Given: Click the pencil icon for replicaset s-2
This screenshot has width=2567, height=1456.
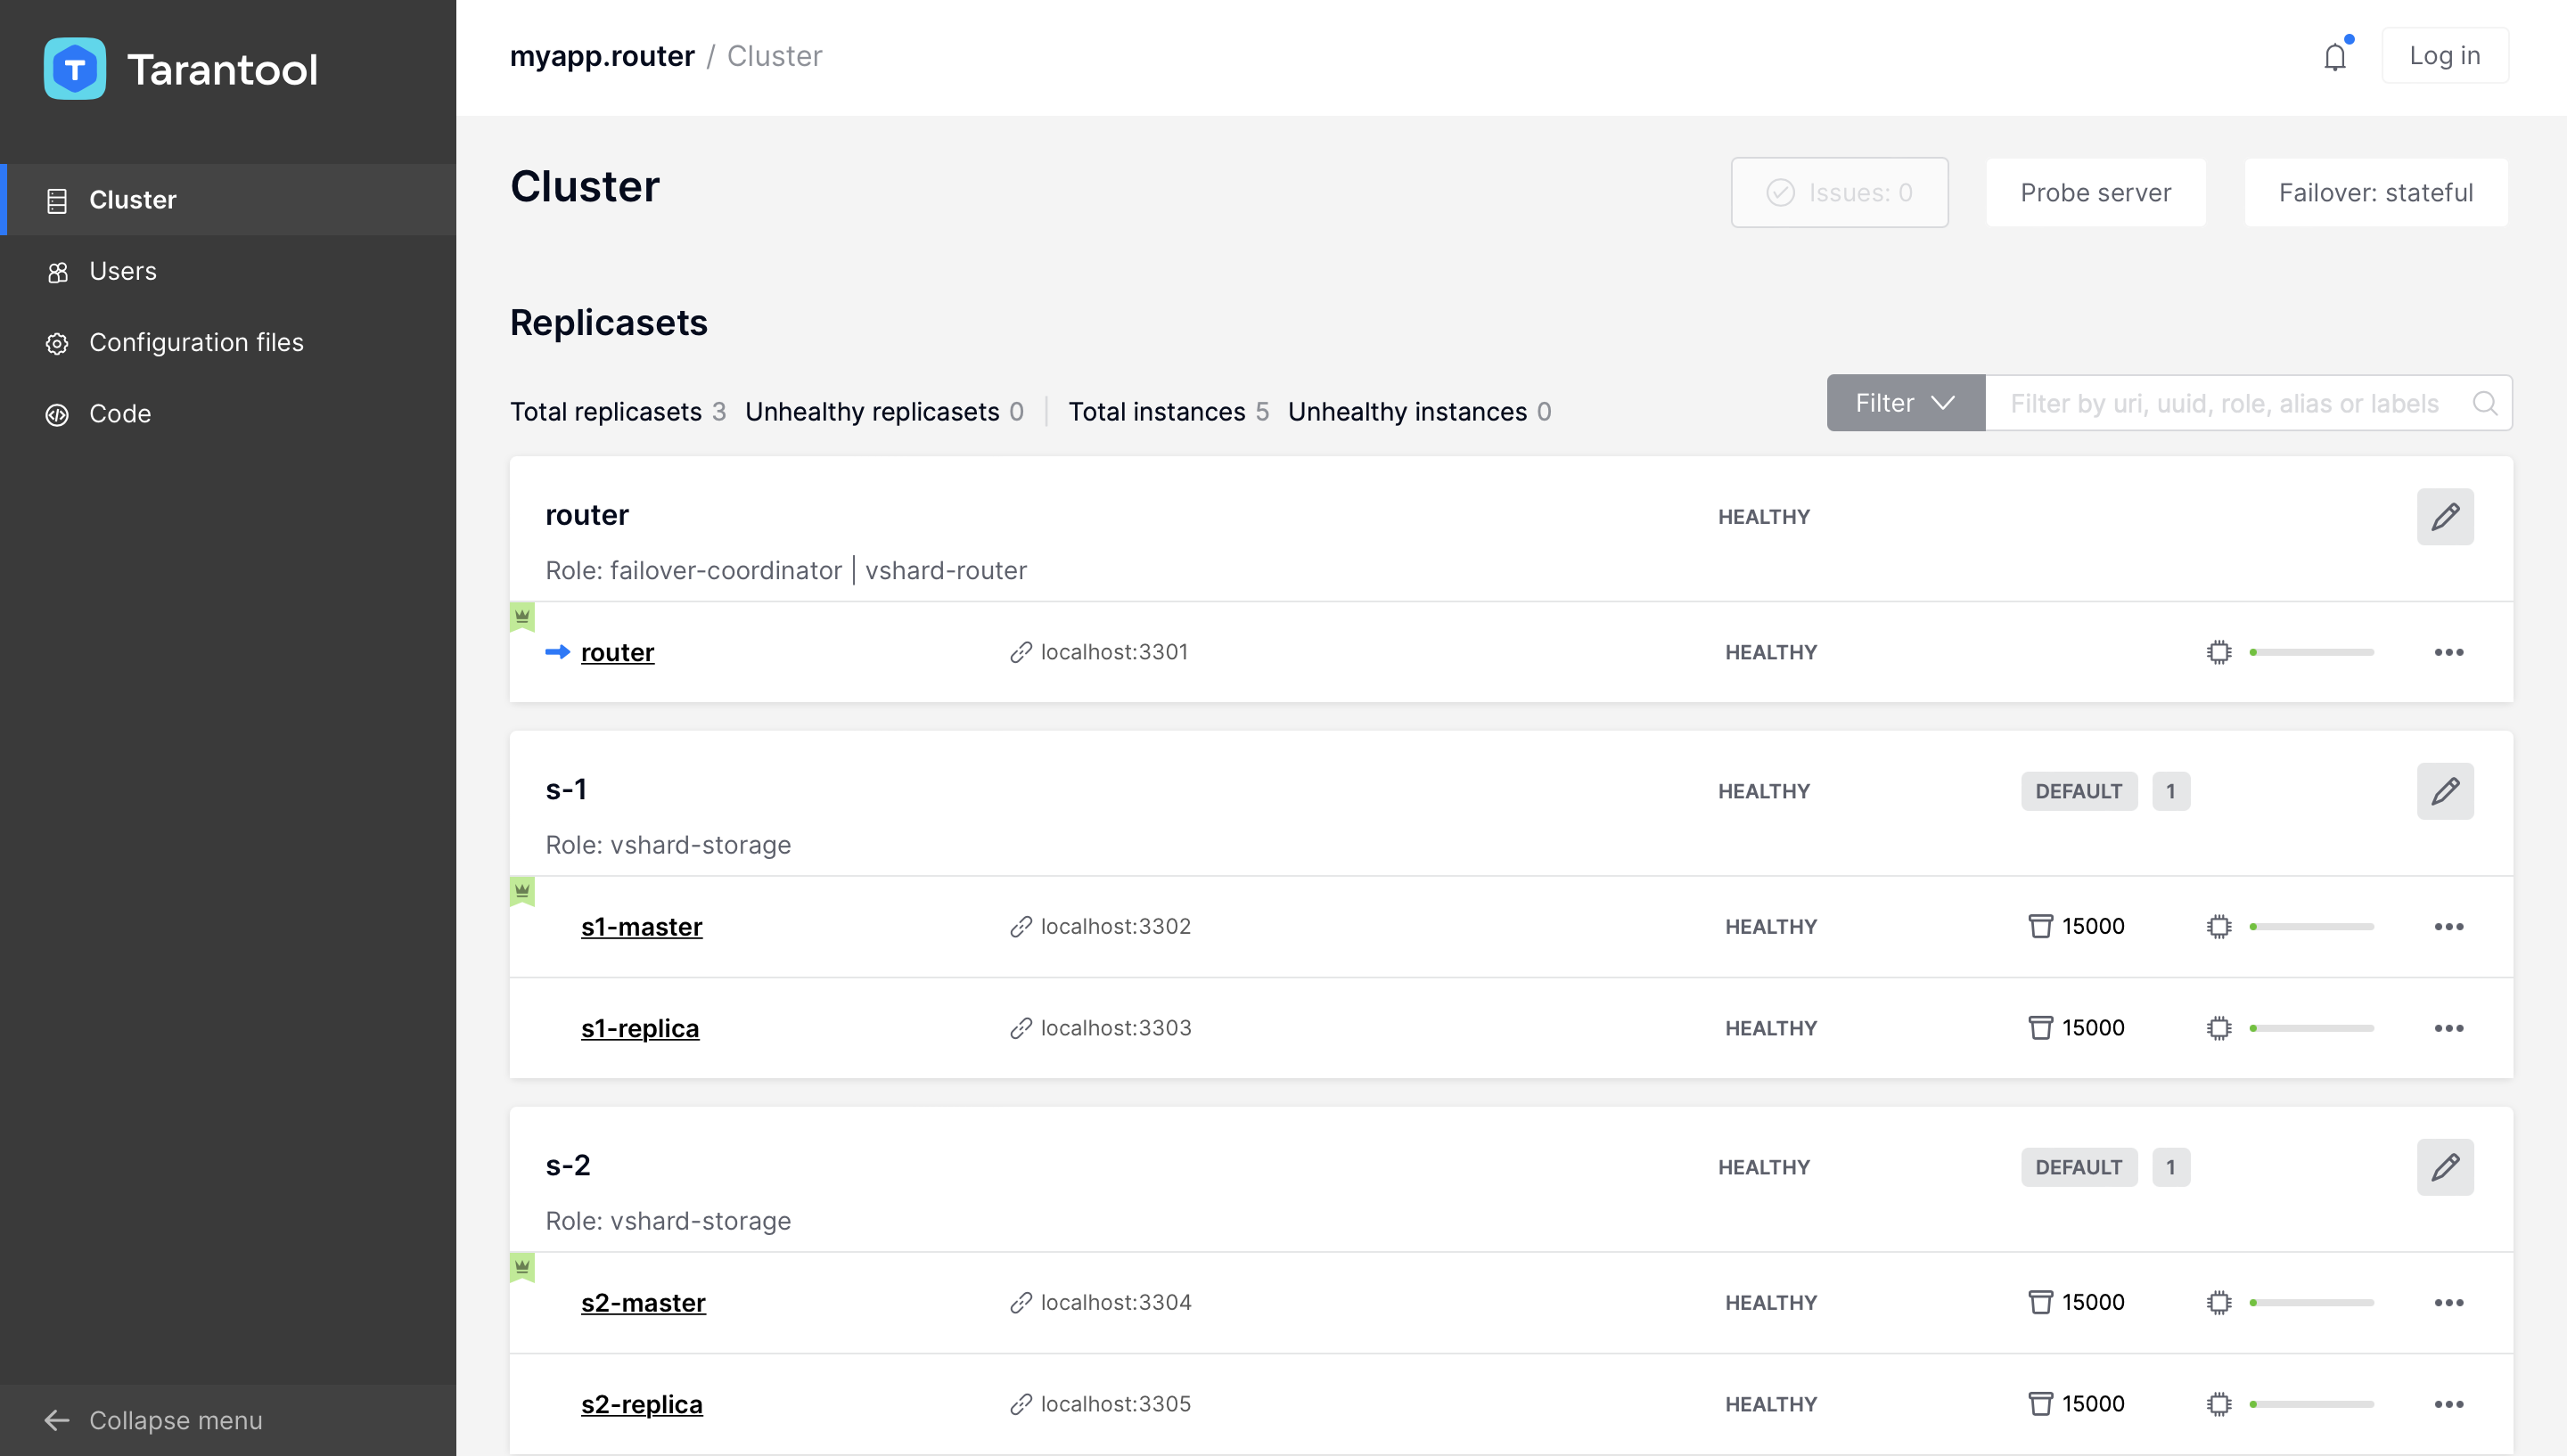Looking at the screenshot, I should pos(2444,1167).
